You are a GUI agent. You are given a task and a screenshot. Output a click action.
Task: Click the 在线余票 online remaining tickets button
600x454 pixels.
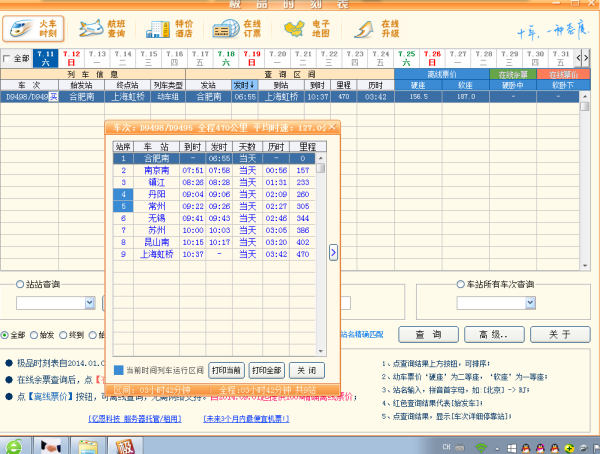(x=513, y=74)
